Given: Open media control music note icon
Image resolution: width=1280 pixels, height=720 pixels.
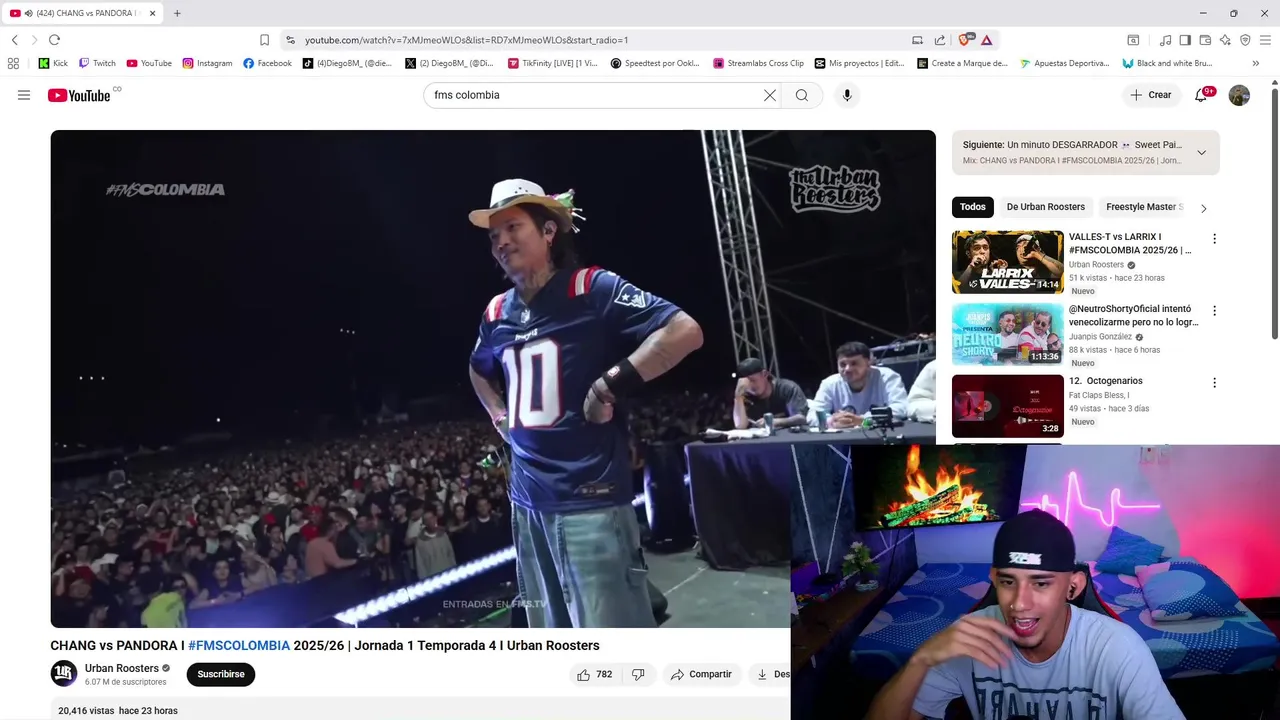Looking at the screenshot, I should click(x=1165, y=40).
